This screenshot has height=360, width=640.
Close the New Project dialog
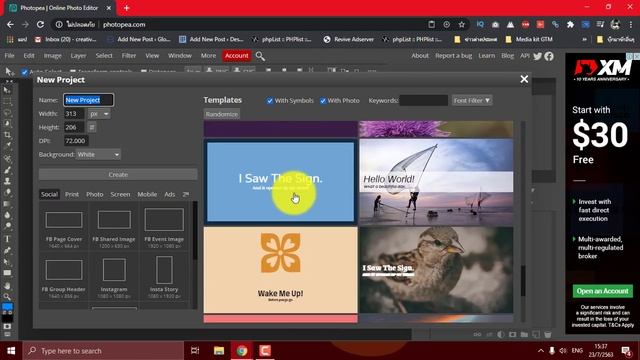524,79
